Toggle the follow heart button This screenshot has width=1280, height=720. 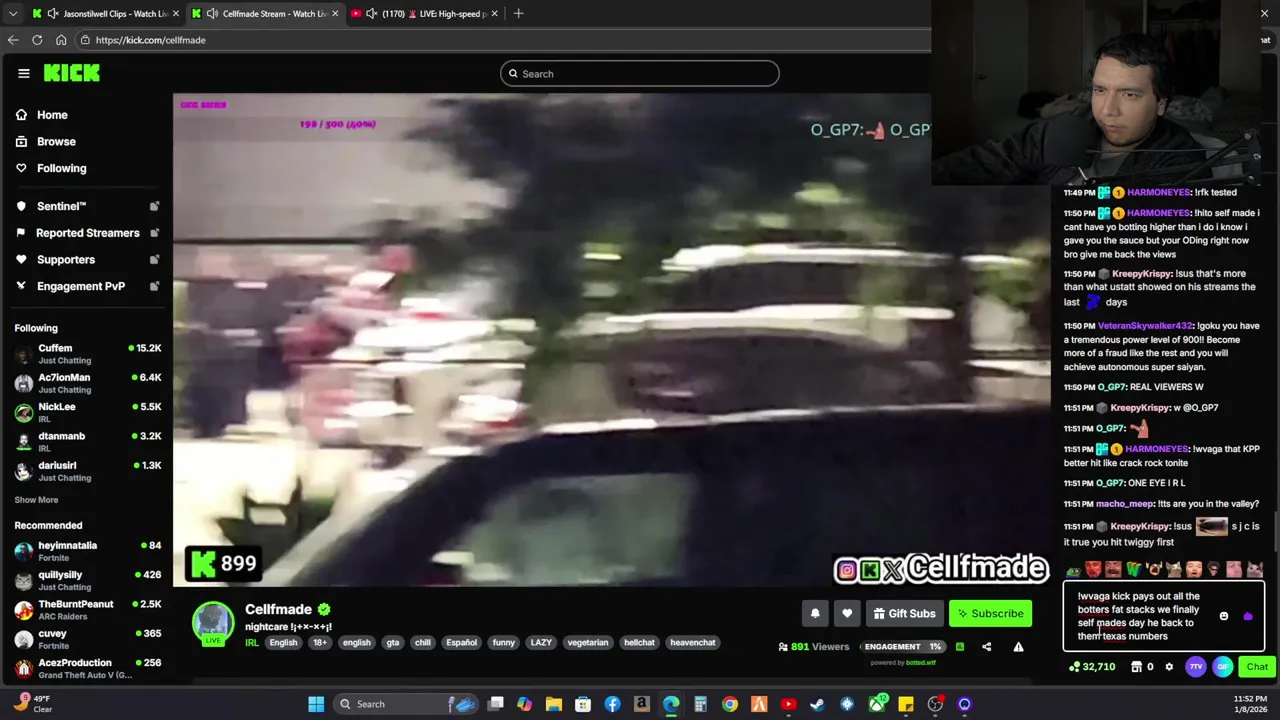click(847, 614)
